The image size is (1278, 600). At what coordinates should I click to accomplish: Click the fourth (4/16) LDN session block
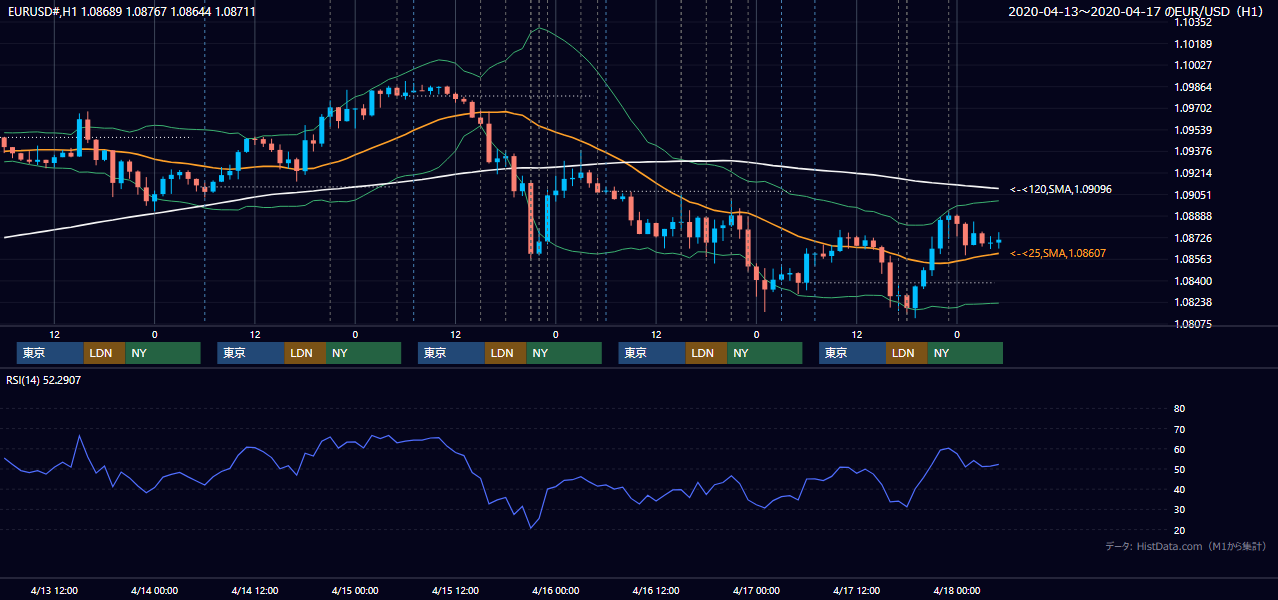pyautogui.click(x=706, y=353)
